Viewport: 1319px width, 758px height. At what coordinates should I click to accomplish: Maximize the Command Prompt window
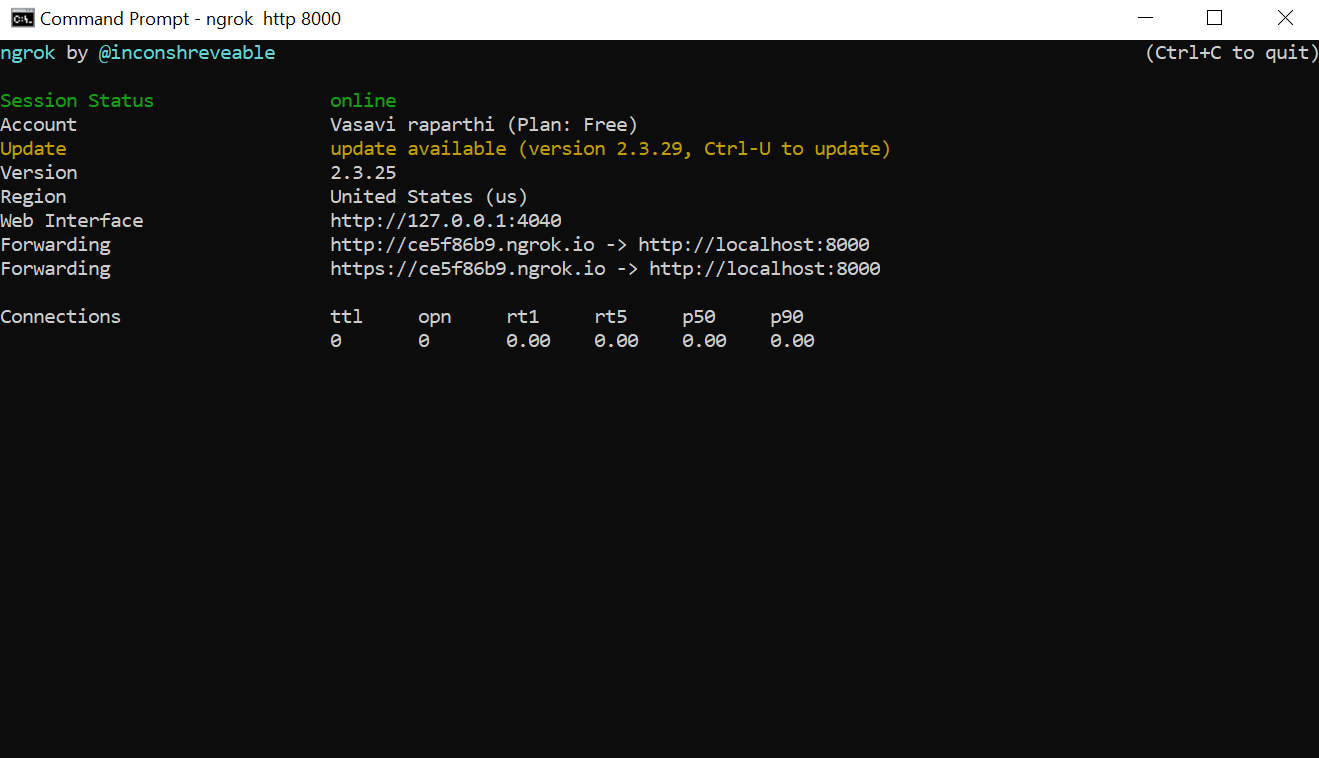[1214, 18]
